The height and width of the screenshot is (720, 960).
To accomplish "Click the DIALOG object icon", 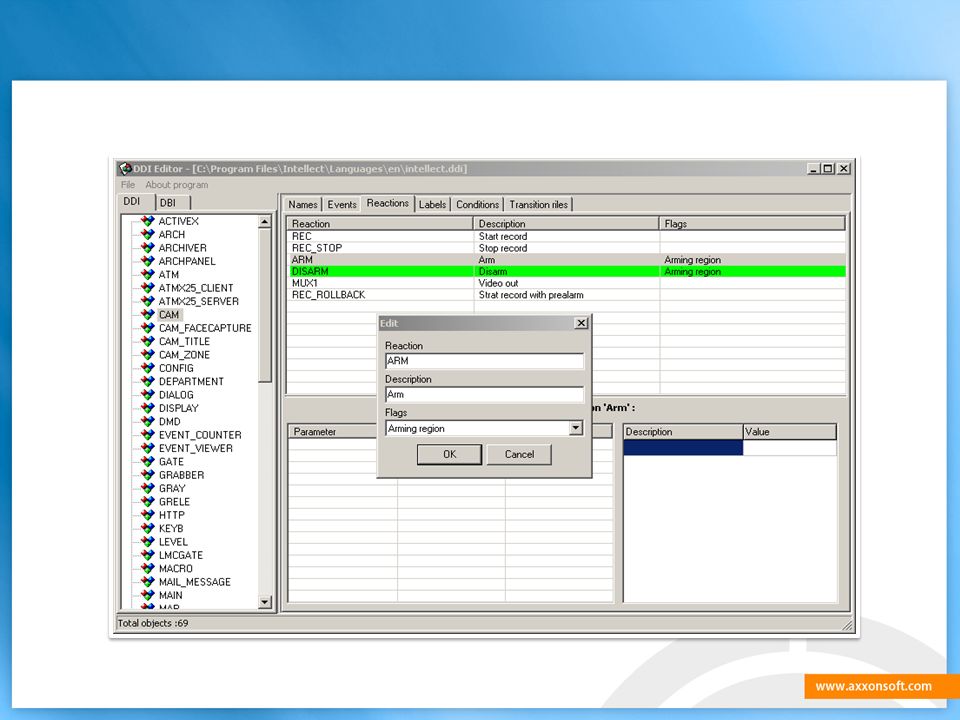I will tap(148, 395).
